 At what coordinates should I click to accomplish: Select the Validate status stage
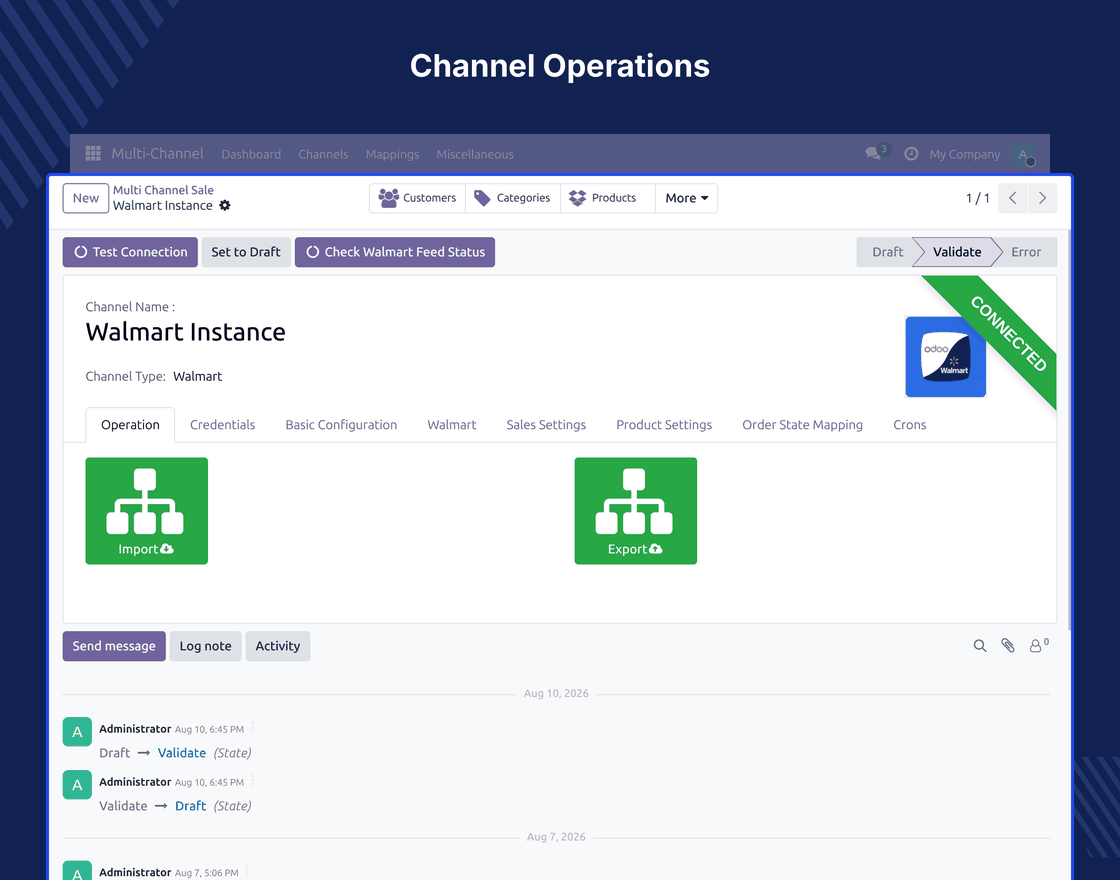956,252
